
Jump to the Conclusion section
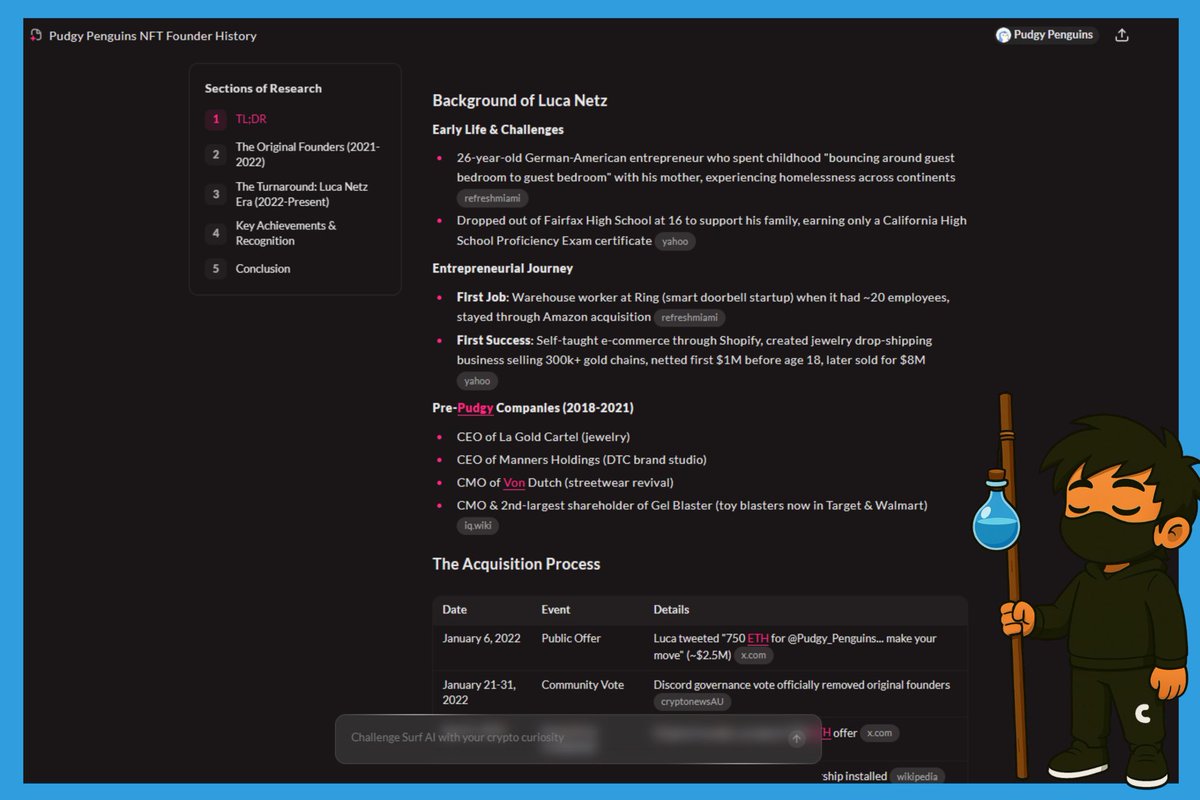tap(263, 269)
